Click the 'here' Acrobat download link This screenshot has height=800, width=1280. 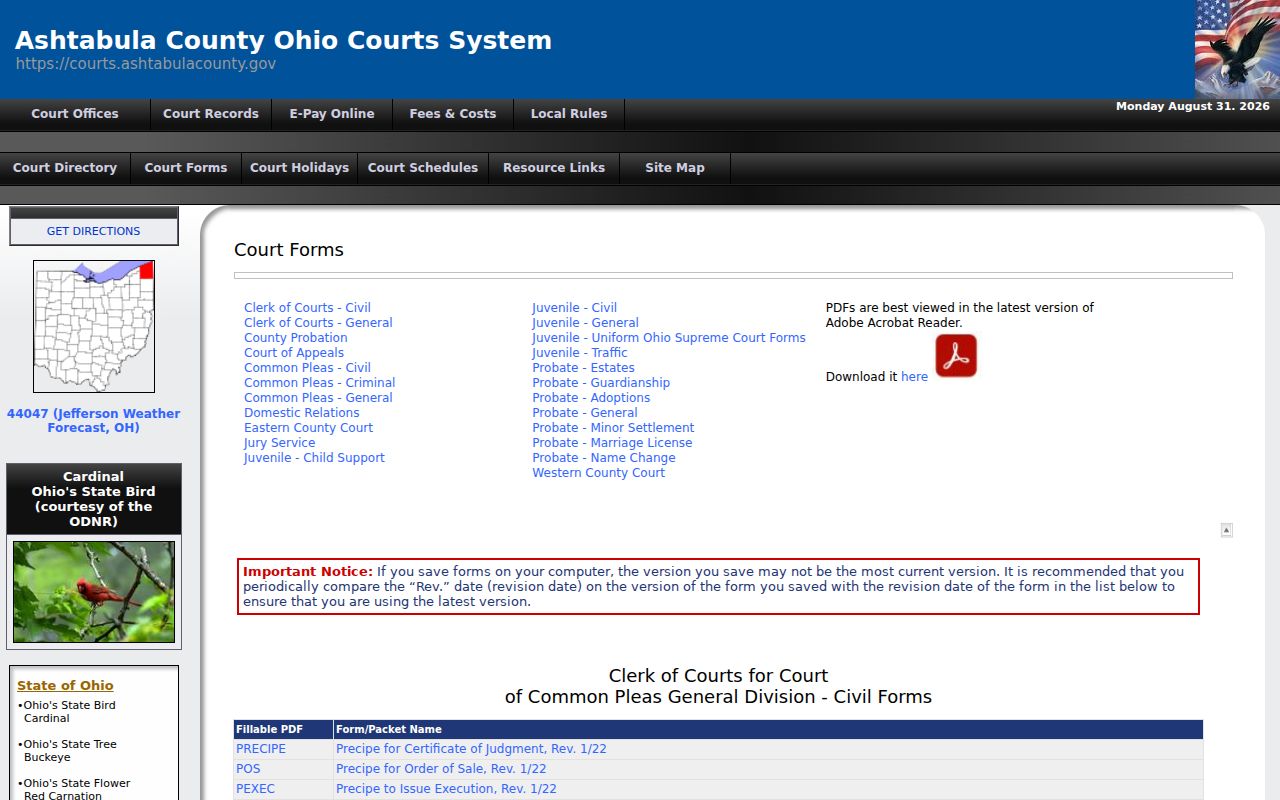(914, 377)
